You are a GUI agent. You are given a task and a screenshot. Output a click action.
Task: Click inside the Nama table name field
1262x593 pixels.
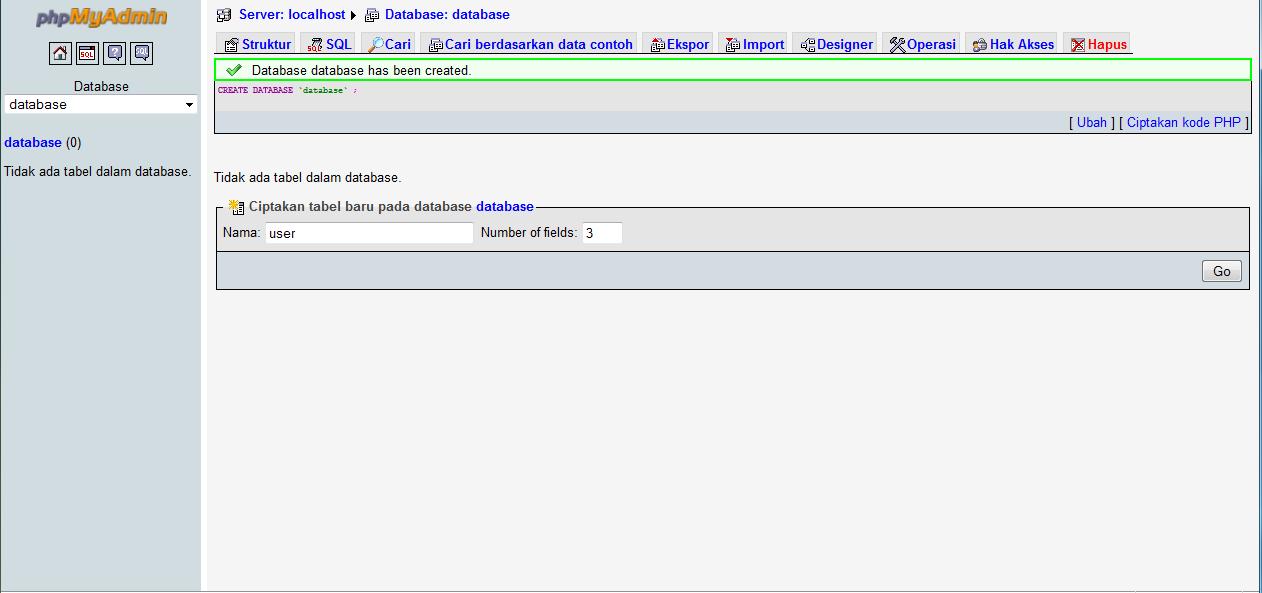pos(368,232)
